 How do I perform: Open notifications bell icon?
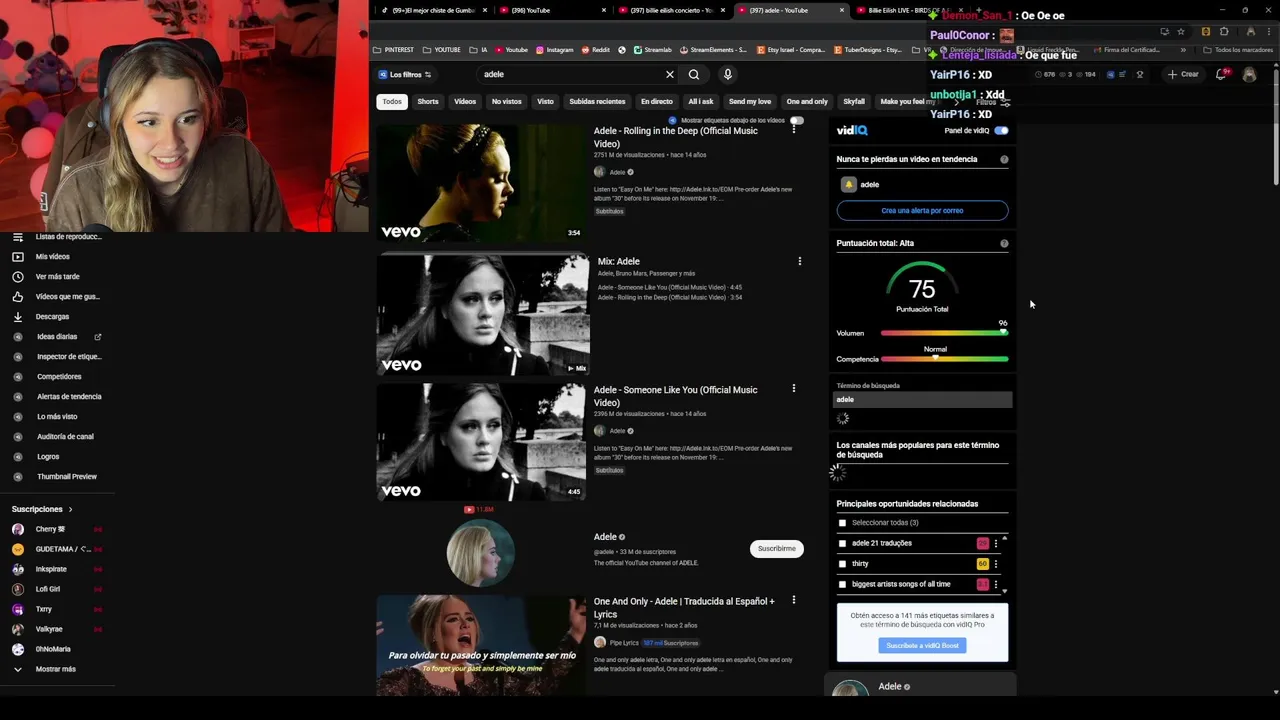(1222, 74)
